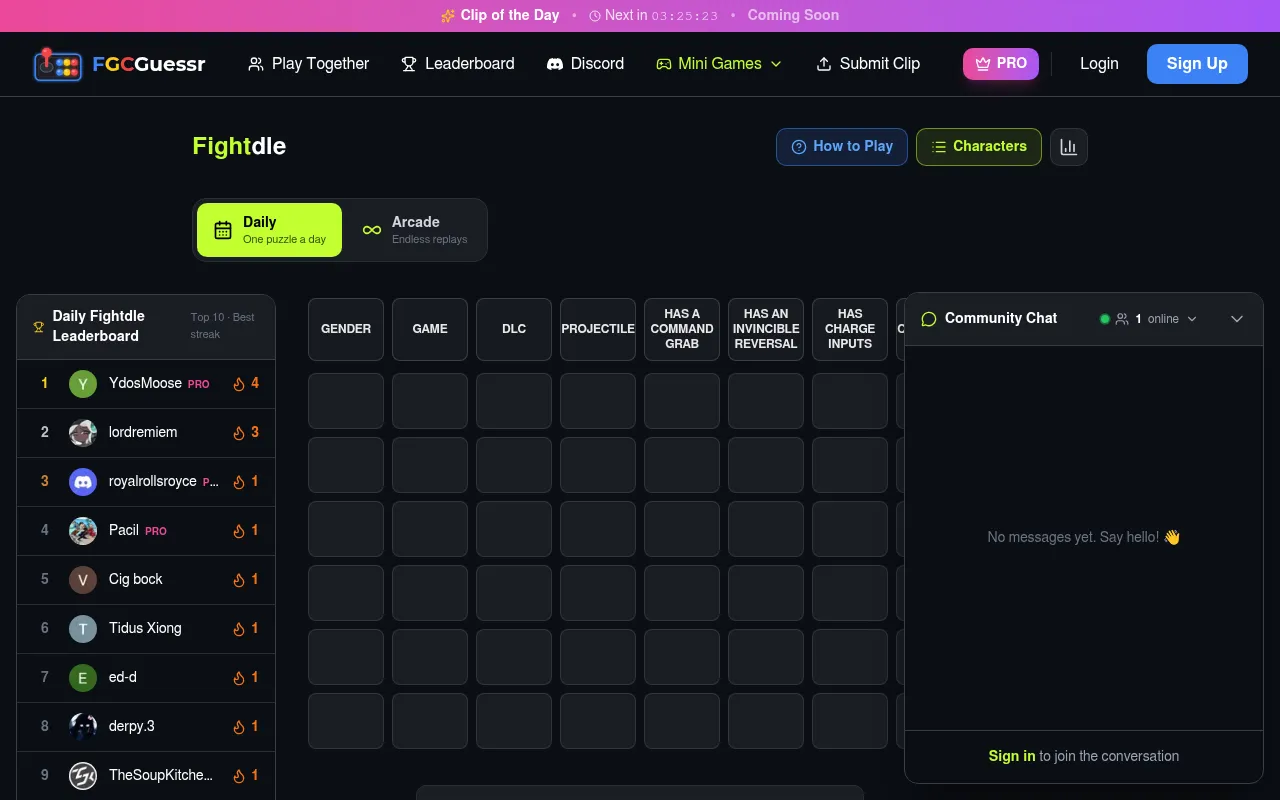
Task: Click TheSoupKitche... name in leaderboard
Action: coord(161,776)
